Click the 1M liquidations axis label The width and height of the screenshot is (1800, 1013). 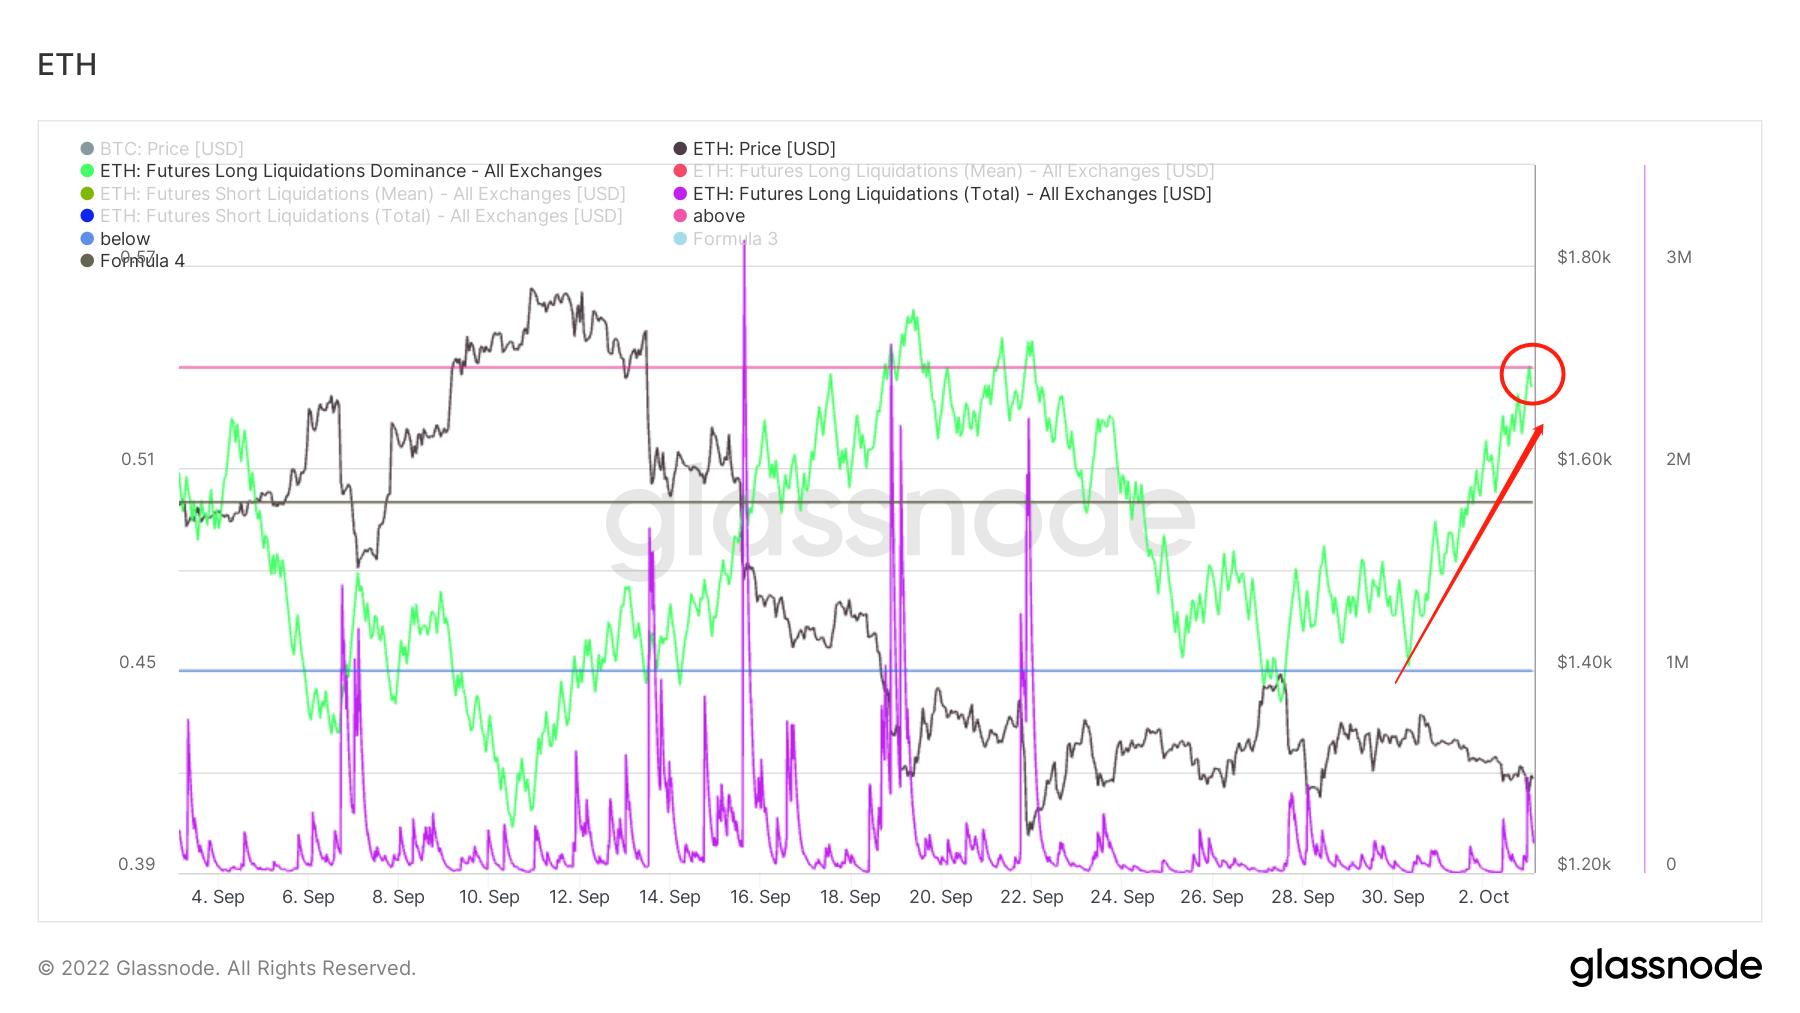[1678, 662]
